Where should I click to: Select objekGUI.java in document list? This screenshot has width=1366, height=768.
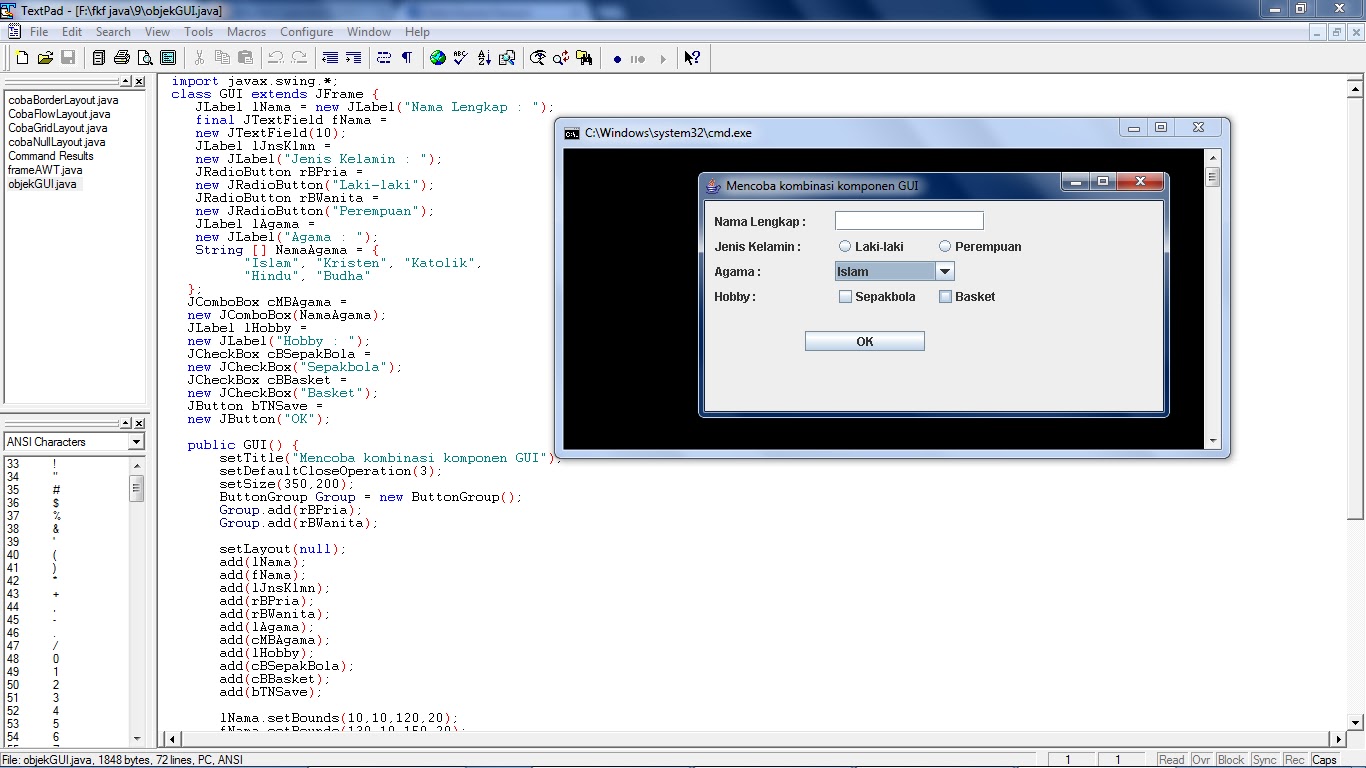[x=42, y=184]
